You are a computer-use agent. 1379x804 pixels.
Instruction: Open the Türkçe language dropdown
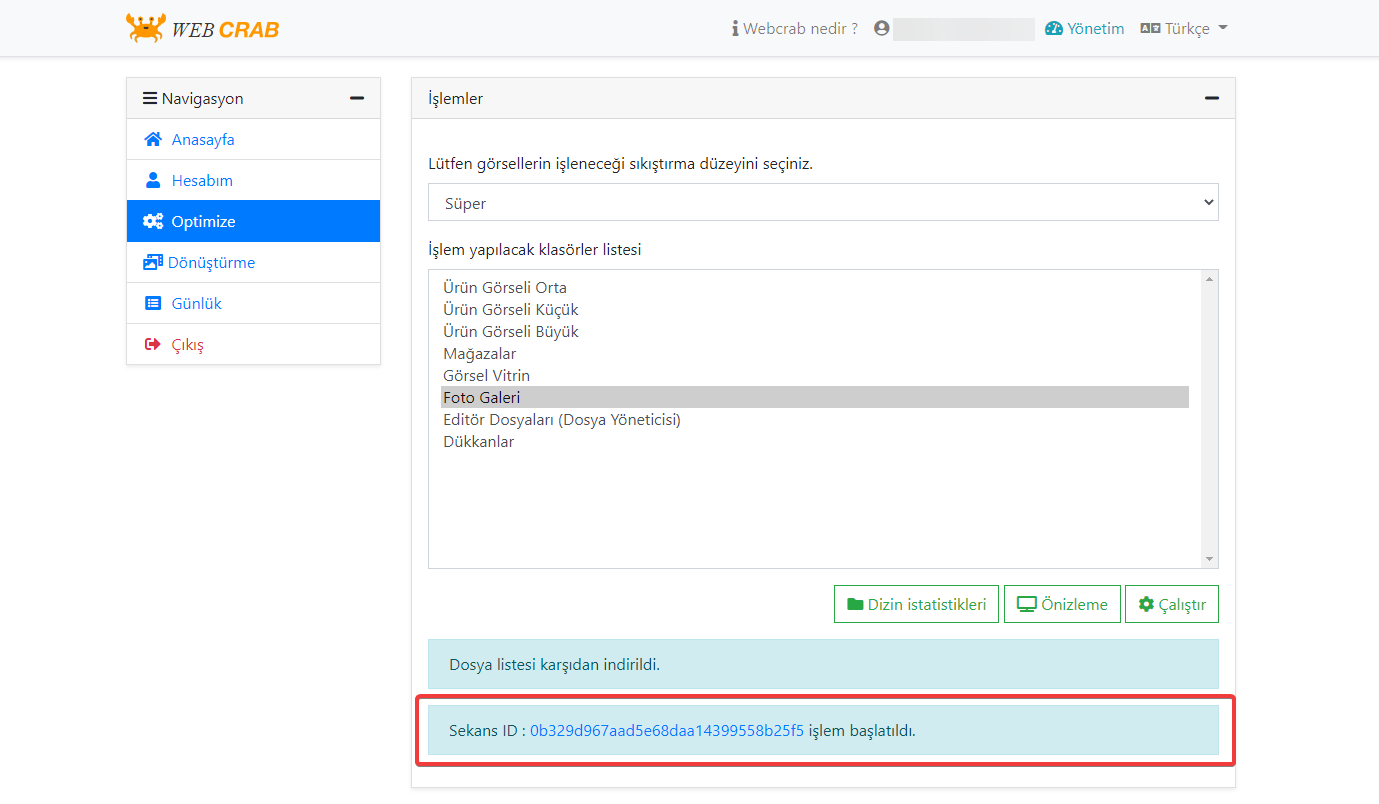(x=1184, y=29)
